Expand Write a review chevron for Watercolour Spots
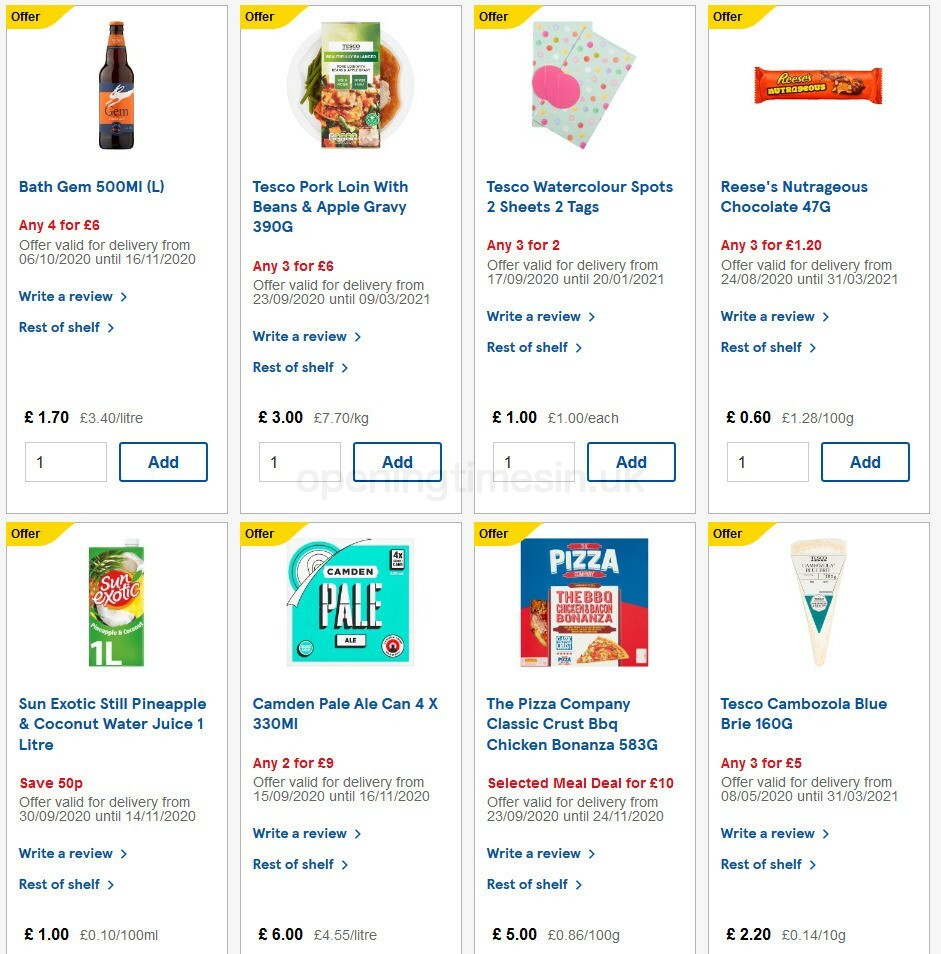Viewport: 941px width, 954px height. pos(590,316)
